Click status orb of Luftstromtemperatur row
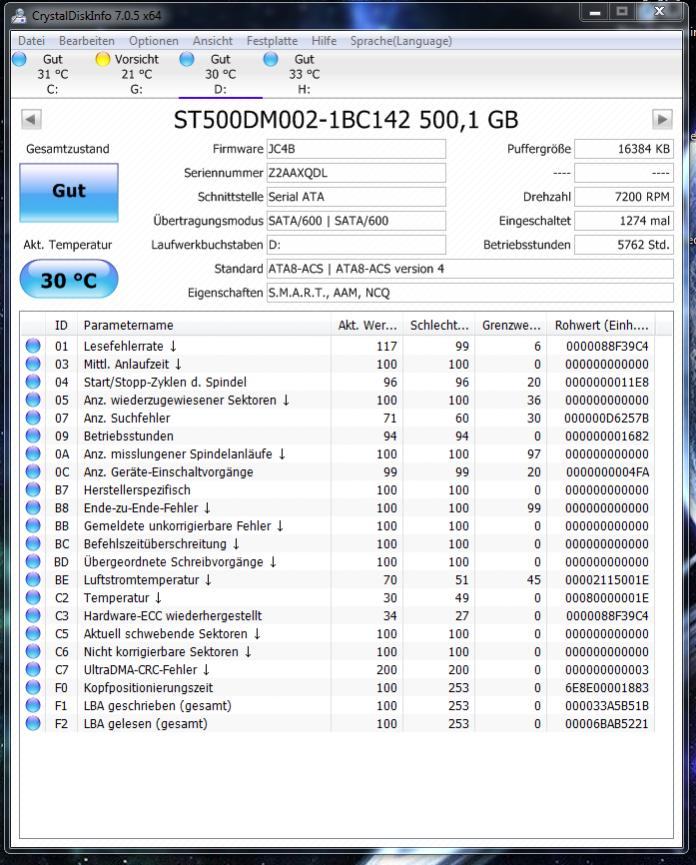Image resolution: width=696 pixels, height=865 pixels. [x=33, y=579]
